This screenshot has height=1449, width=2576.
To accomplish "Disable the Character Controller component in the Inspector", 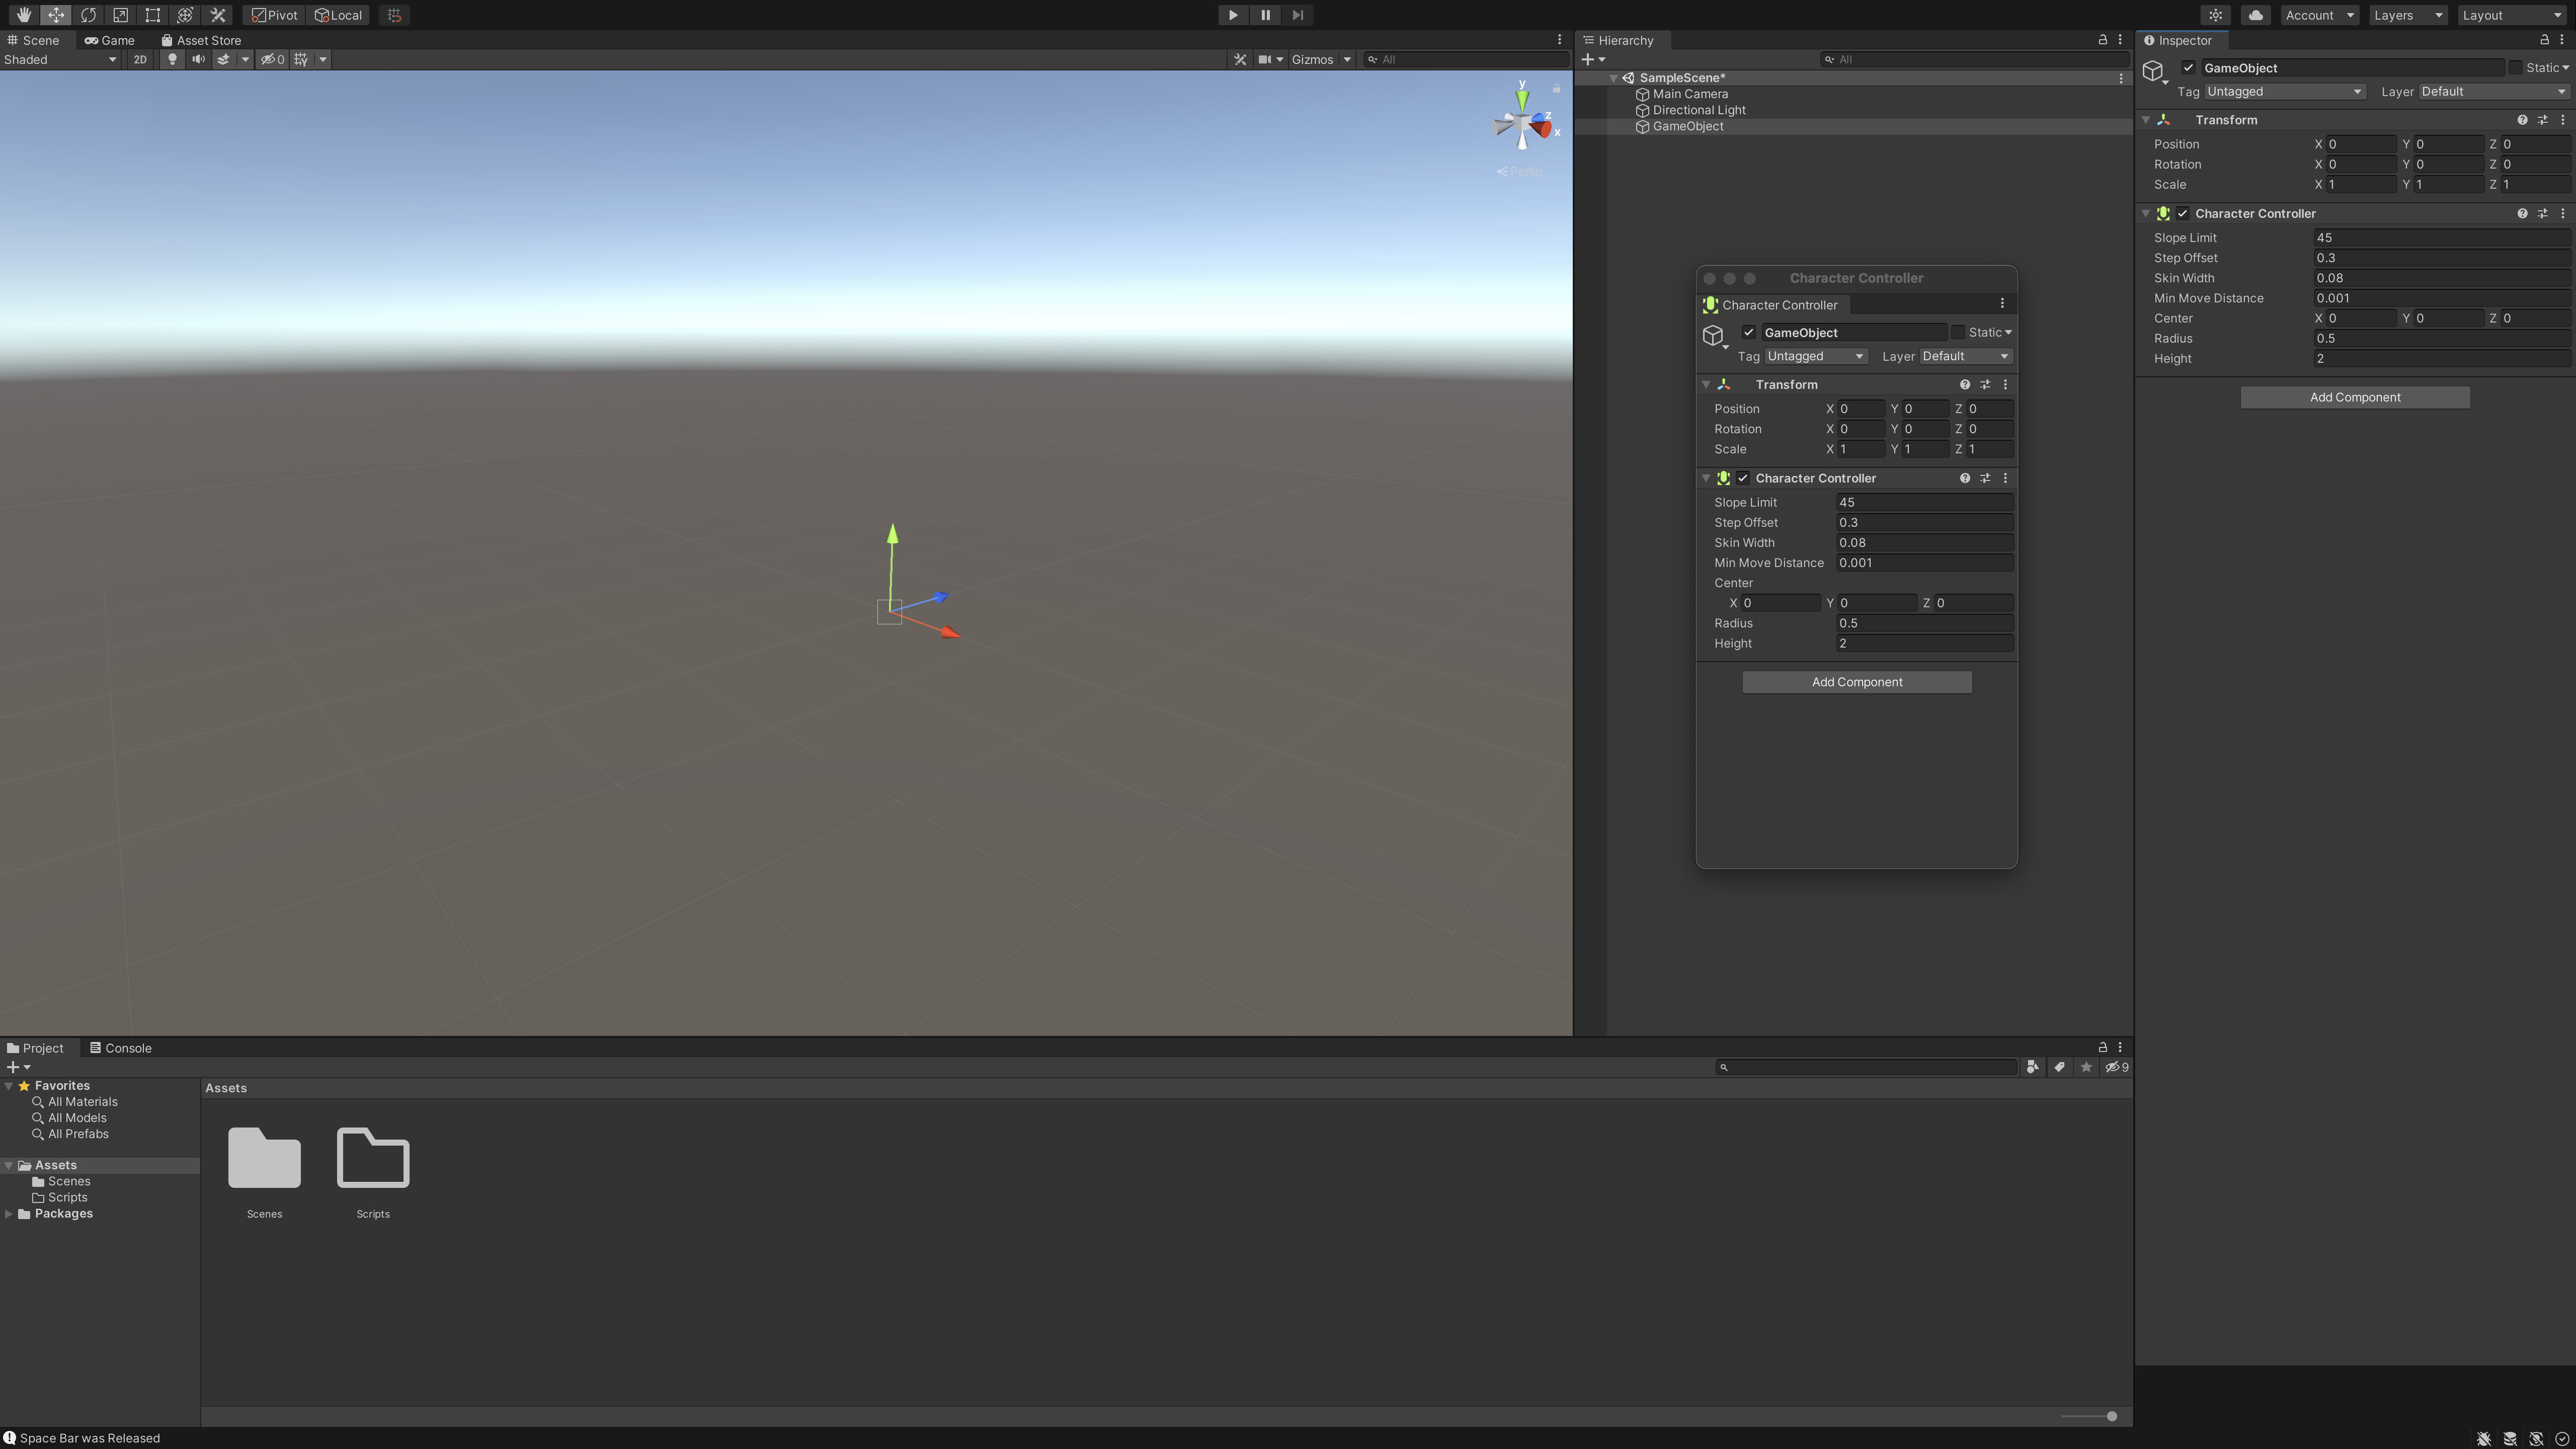I will pos(2184,213).
